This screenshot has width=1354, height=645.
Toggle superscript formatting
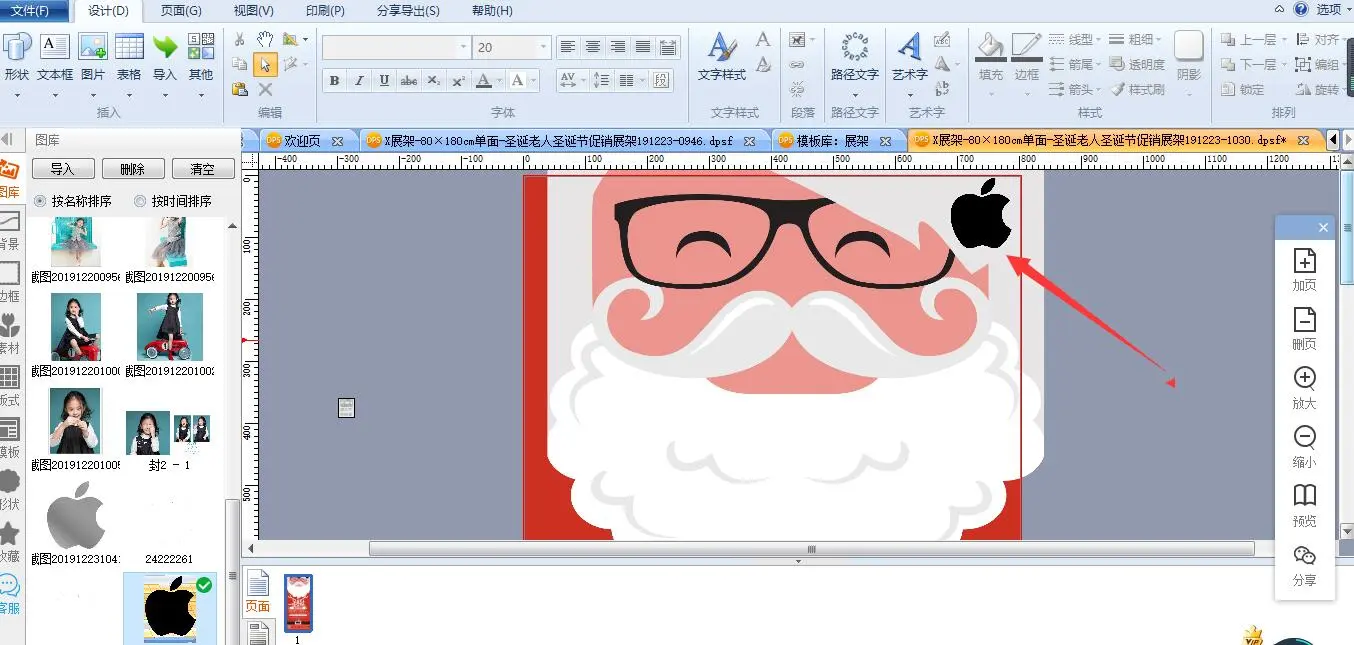tap(457, 81)
